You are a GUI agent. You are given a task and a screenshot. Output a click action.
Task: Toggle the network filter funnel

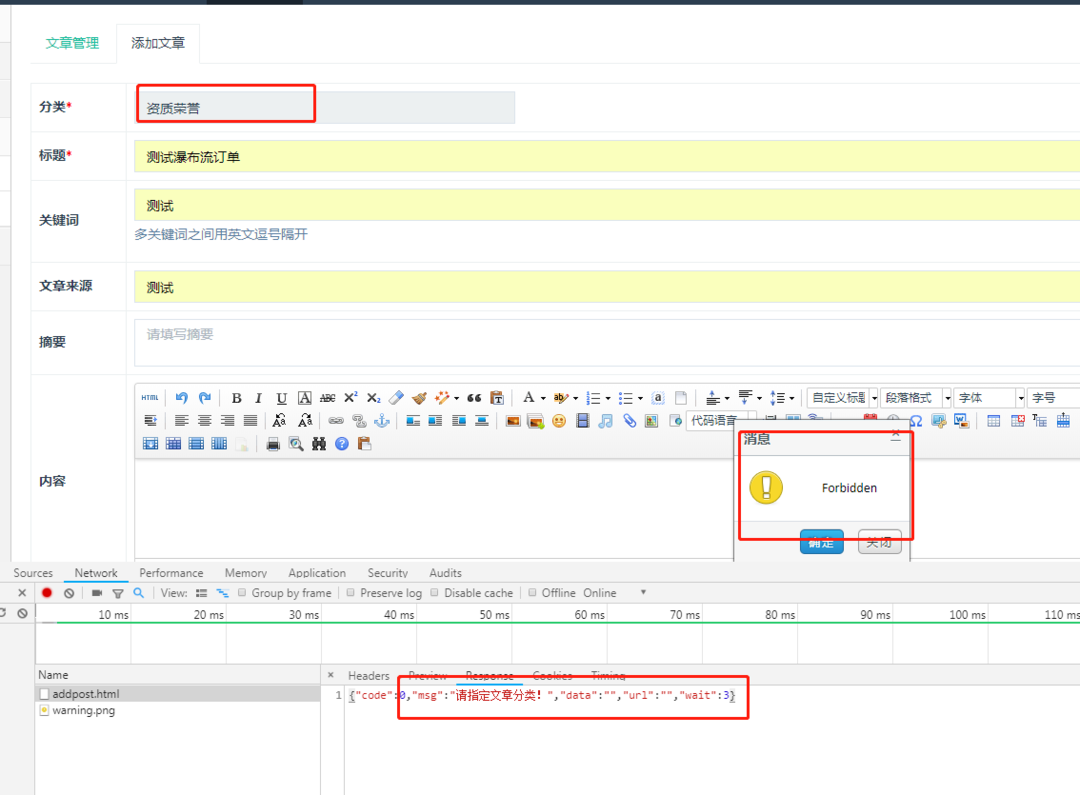tap(118, 592)
